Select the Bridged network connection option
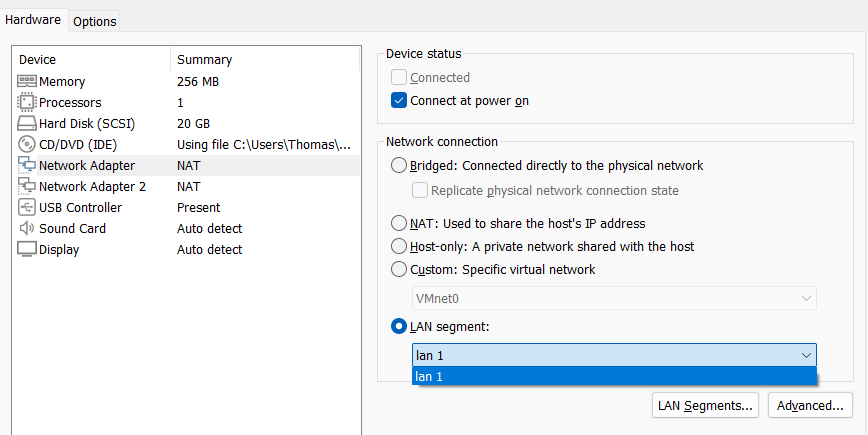The height and width of the screenshot is (435, 868). tap(399, 165)
